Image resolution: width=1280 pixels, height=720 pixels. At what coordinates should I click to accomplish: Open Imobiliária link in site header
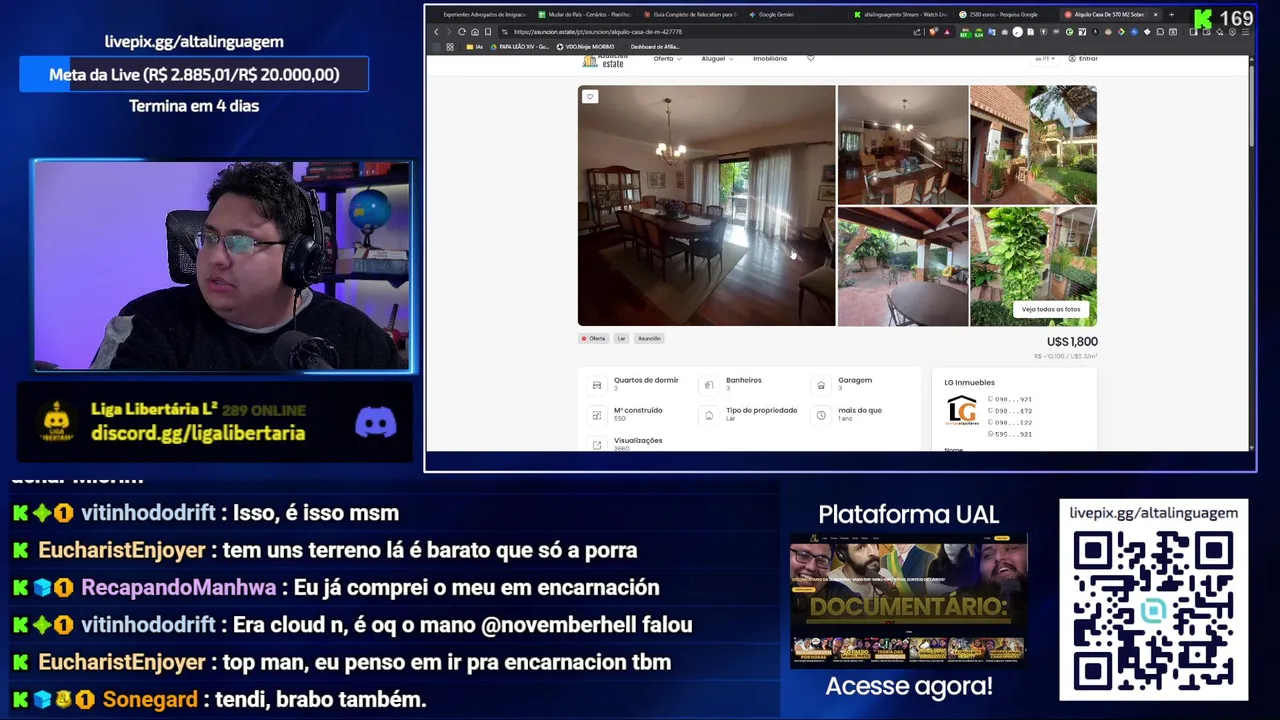click(x=770, y=59)
